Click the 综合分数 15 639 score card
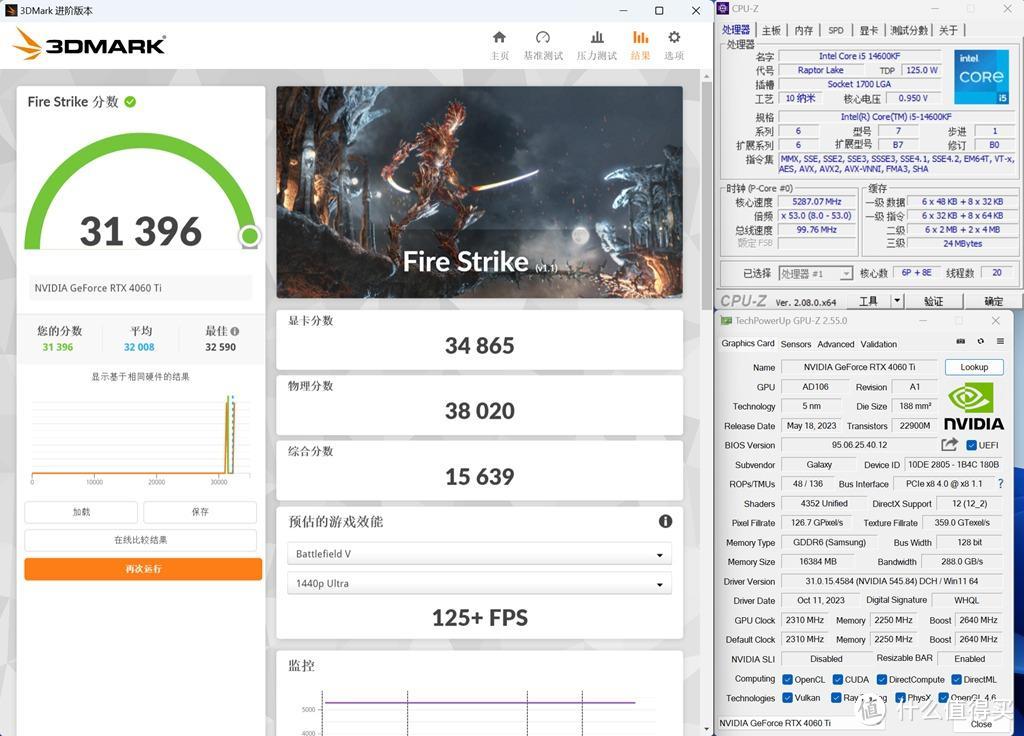 479,470
